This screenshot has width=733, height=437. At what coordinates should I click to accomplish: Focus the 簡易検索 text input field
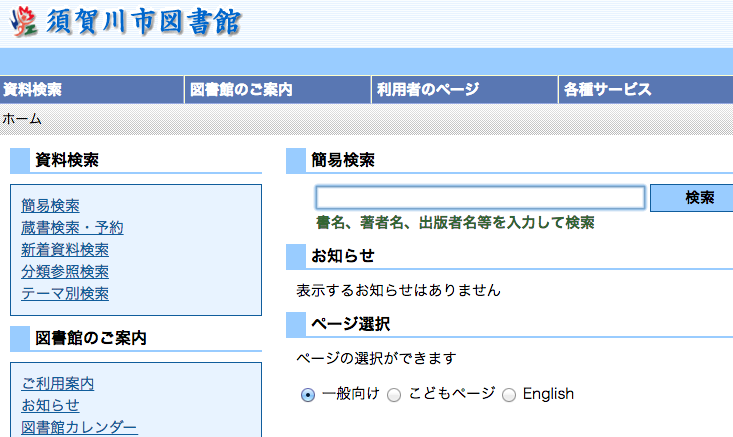[480, 197]
